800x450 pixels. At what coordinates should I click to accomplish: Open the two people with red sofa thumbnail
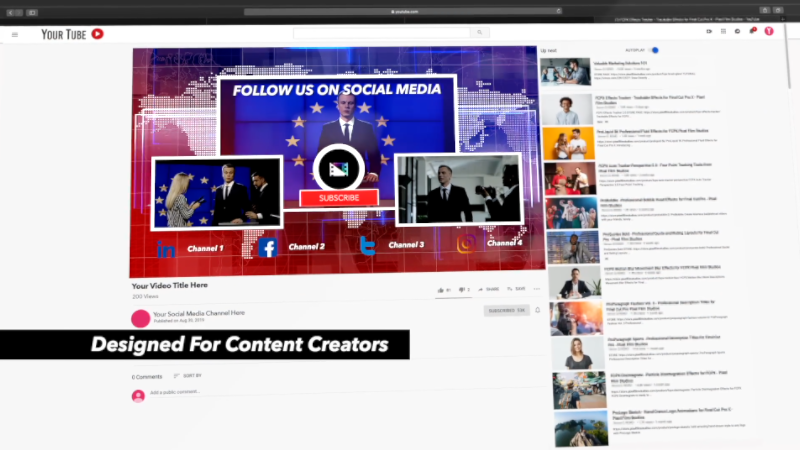coord(570,179)
